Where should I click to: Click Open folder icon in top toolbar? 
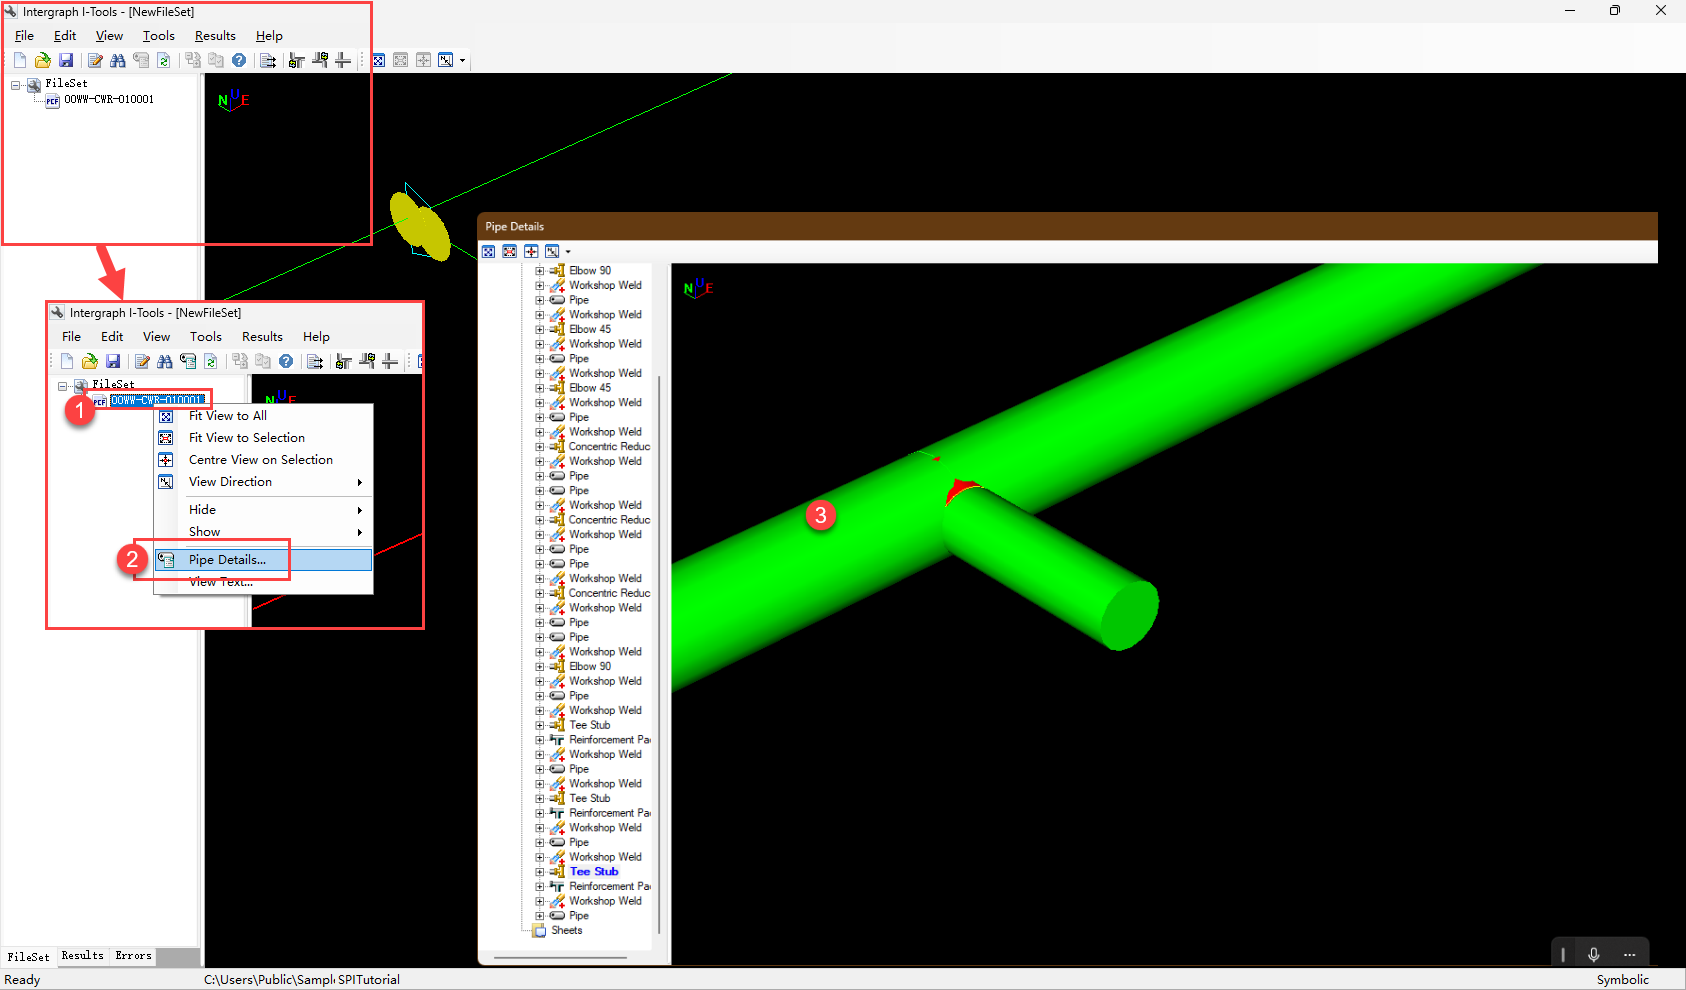(x=43, y=60)
